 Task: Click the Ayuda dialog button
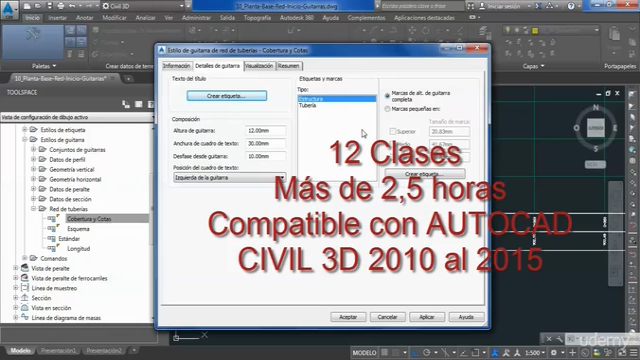(x=466, y=317)
